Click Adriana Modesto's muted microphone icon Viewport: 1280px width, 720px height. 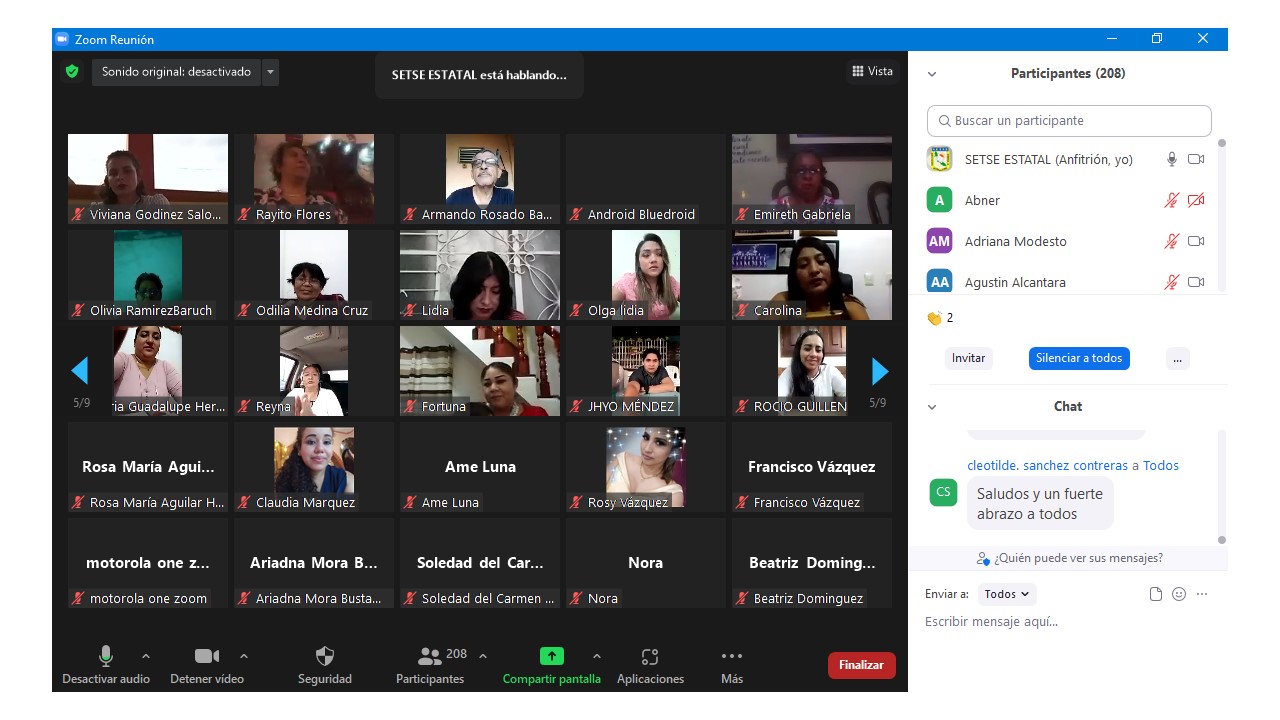point(1172,241)
